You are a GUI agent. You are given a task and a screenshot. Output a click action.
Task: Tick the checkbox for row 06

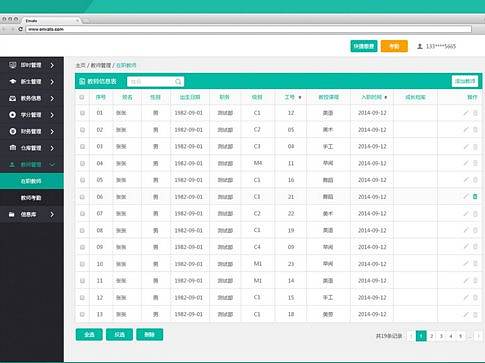82,197
